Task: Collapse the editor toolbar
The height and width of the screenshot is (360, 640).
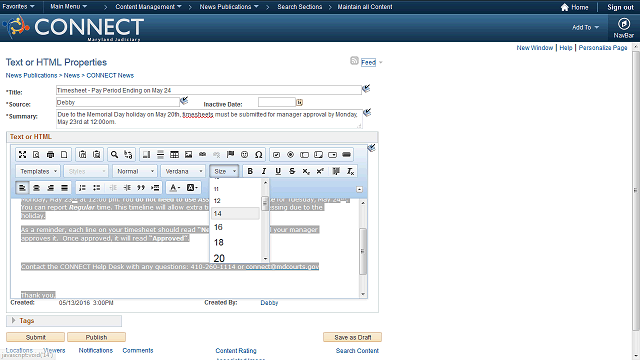Action: pyautogui.click(x=359, y=189)
